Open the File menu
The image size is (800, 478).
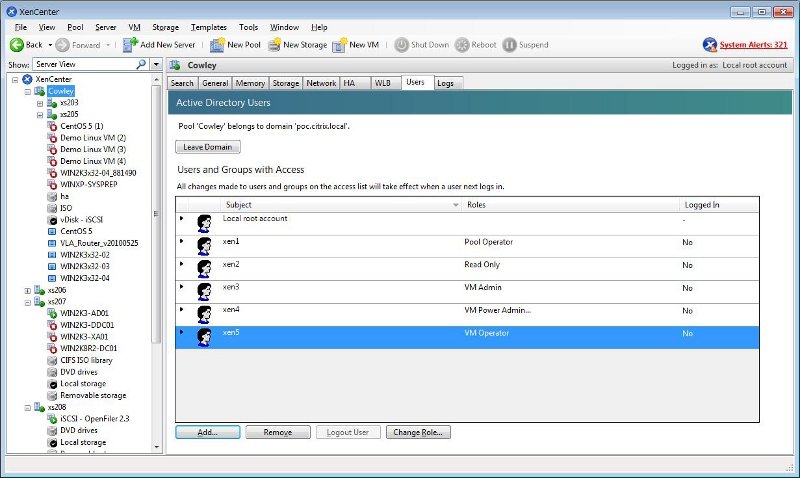[21, 27]
